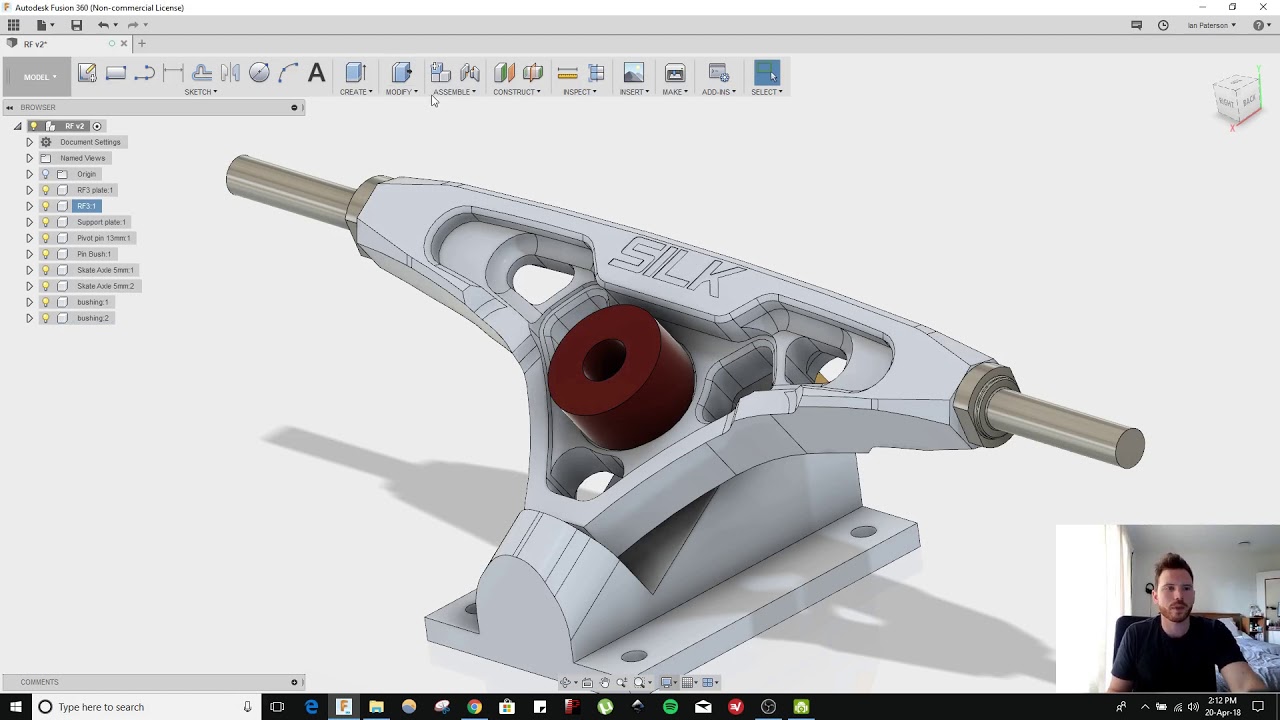
Task: Select the Pin Bush:1 tree item
Action: click(x=94, y=254)
